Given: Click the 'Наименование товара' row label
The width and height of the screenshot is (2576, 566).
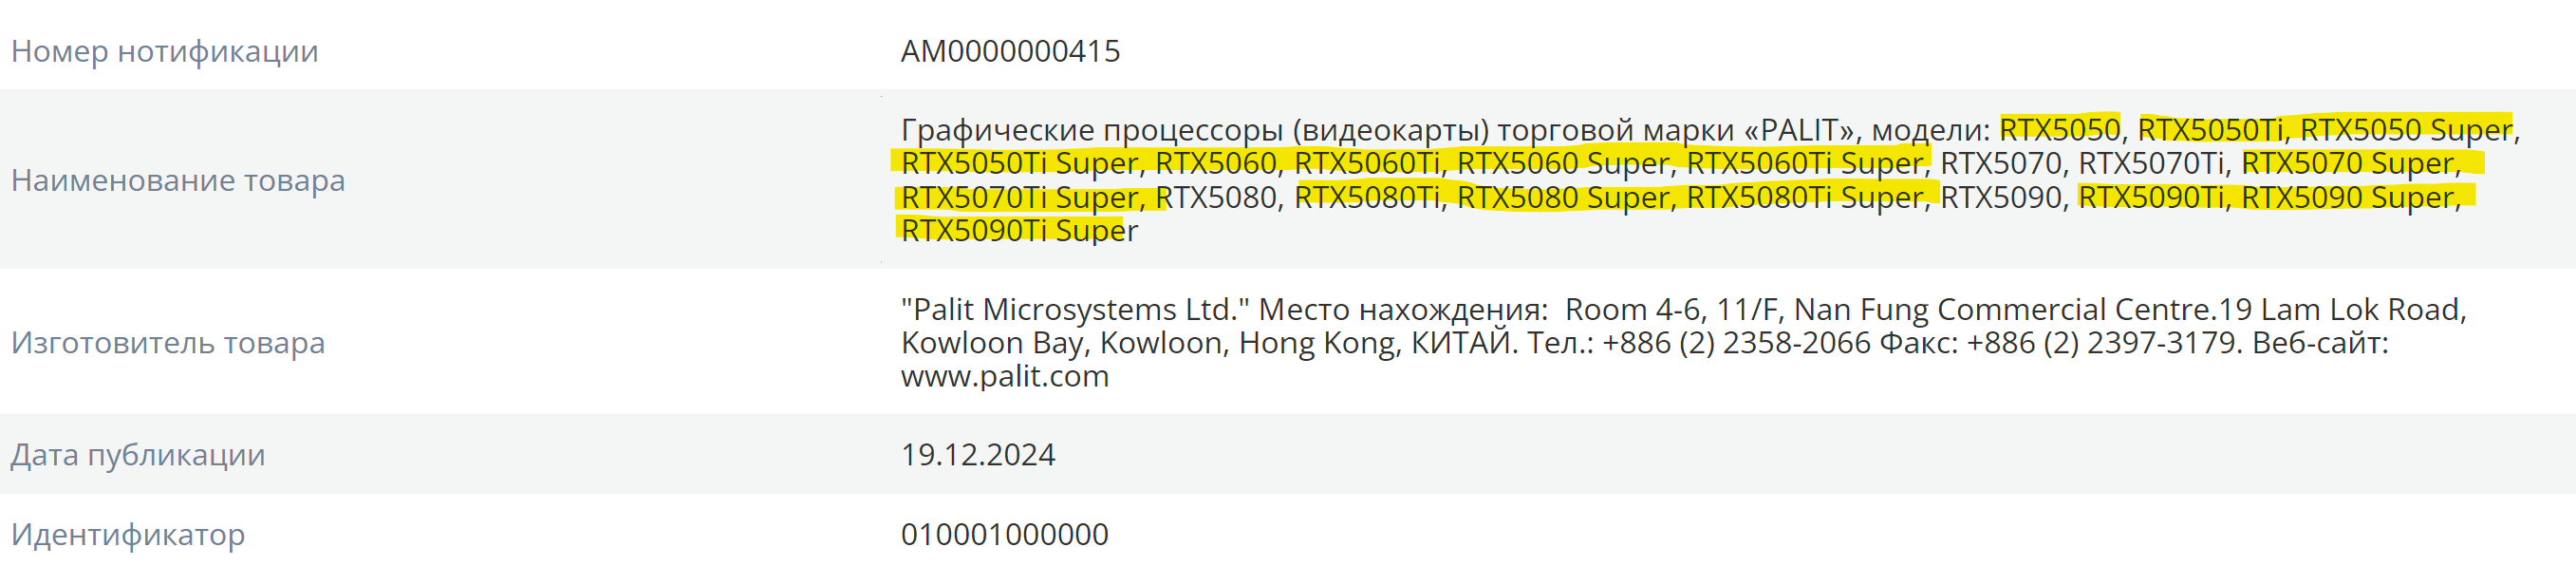Looking at the screenshot, I should coord(178,180).
